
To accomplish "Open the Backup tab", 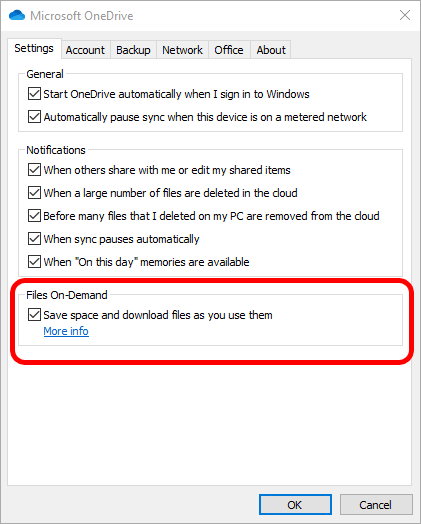I will pos(133,50).
